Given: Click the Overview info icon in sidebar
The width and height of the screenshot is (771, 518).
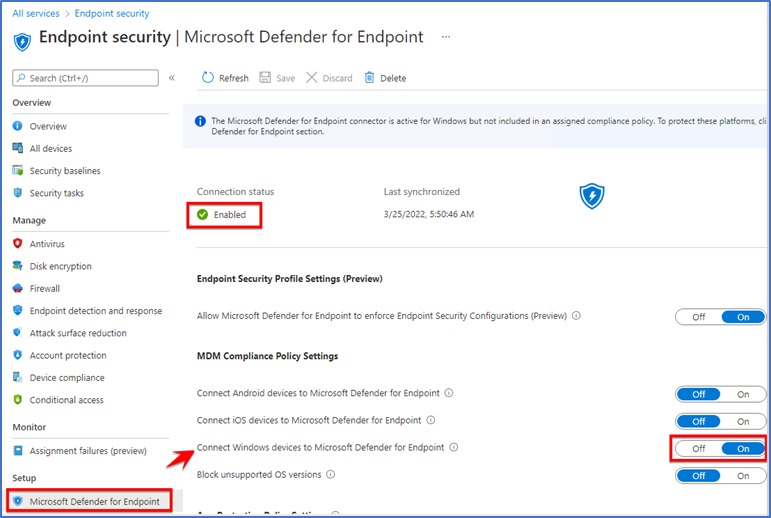Looking at the screenshot, I should [x=18, y=126].
